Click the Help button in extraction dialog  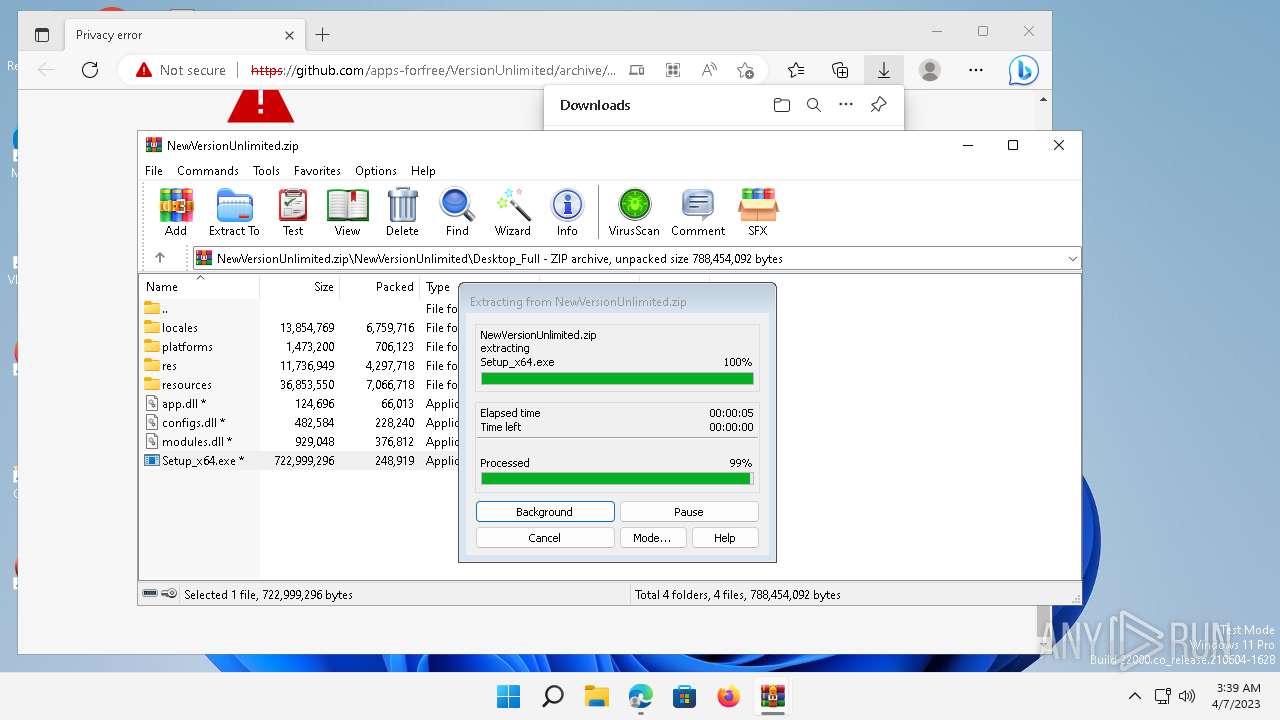pos(725,538)
